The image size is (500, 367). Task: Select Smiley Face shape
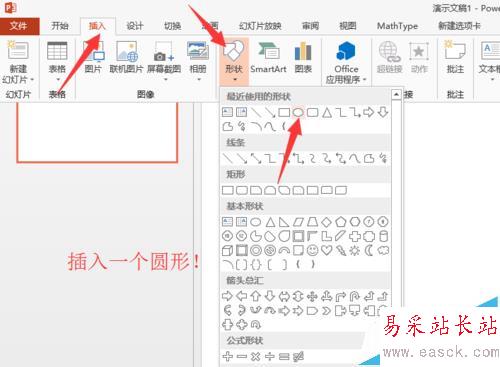[x=312, y=250]
